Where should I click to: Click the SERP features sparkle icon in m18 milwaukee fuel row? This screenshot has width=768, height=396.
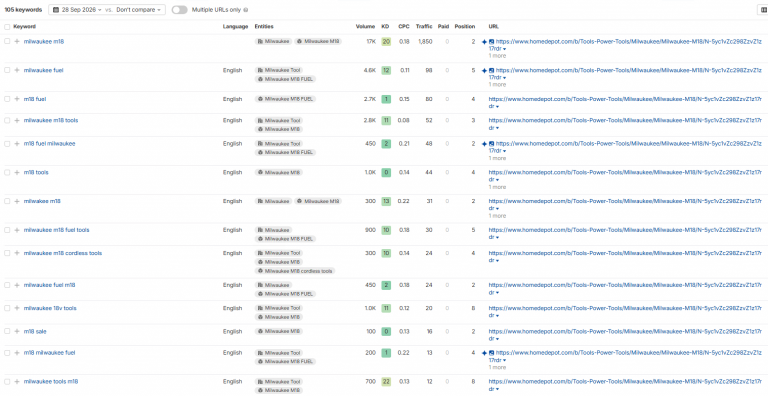point(484,353)
